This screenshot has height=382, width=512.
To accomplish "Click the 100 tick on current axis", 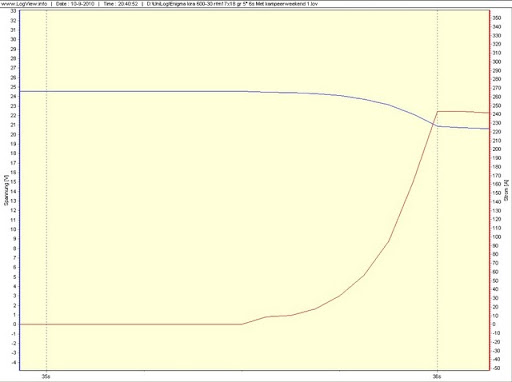I will (497, 237).
